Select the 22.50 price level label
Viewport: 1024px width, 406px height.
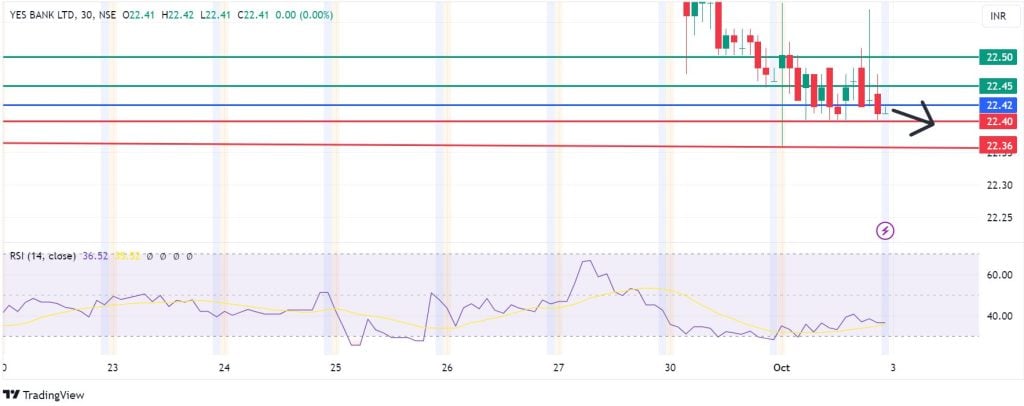999,57
